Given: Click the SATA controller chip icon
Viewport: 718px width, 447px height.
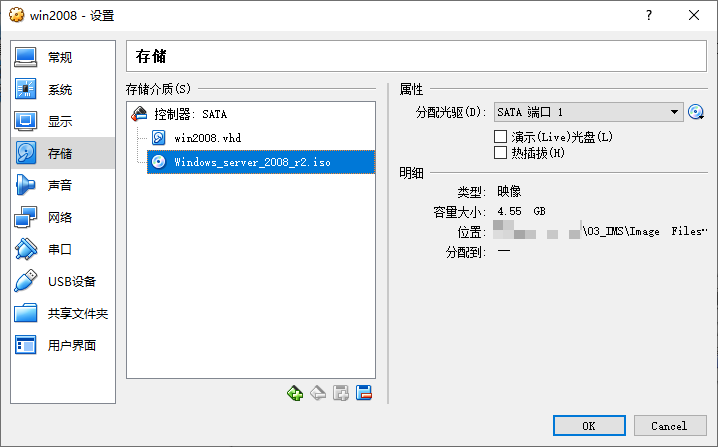Looking at the screenshot, I should [x=139, y=114].
